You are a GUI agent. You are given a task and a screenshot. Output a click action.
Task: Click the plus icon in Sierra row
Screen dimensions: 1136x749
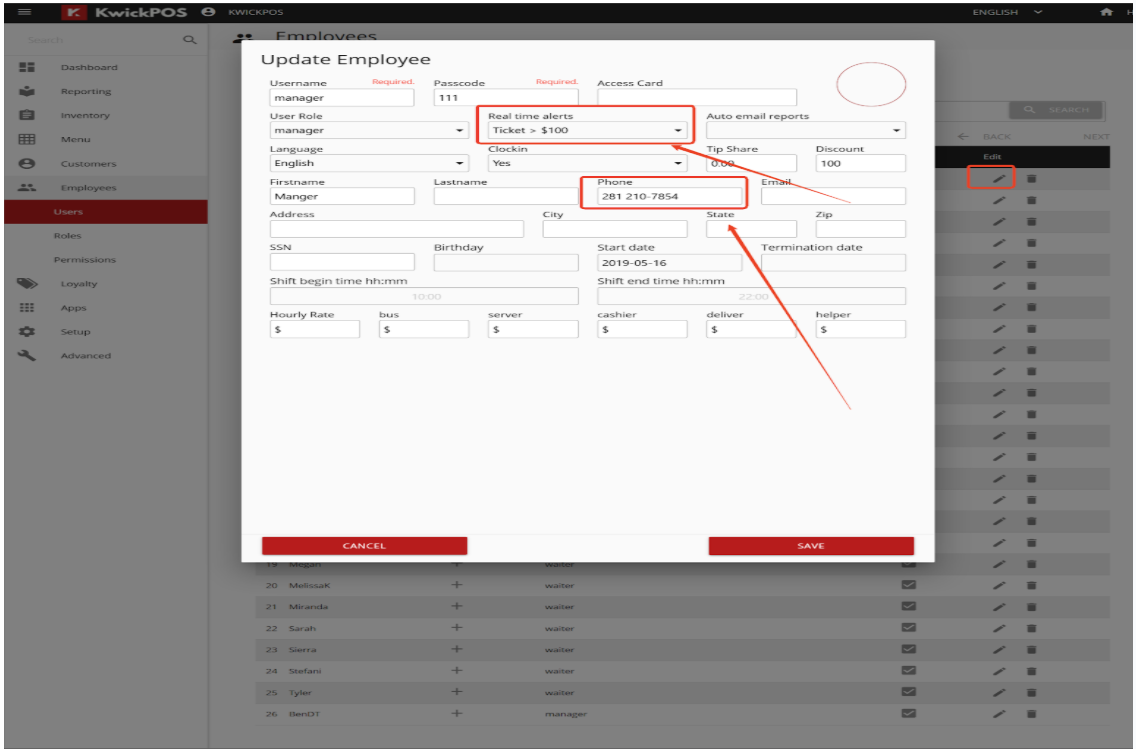click(x=456, y=649)
